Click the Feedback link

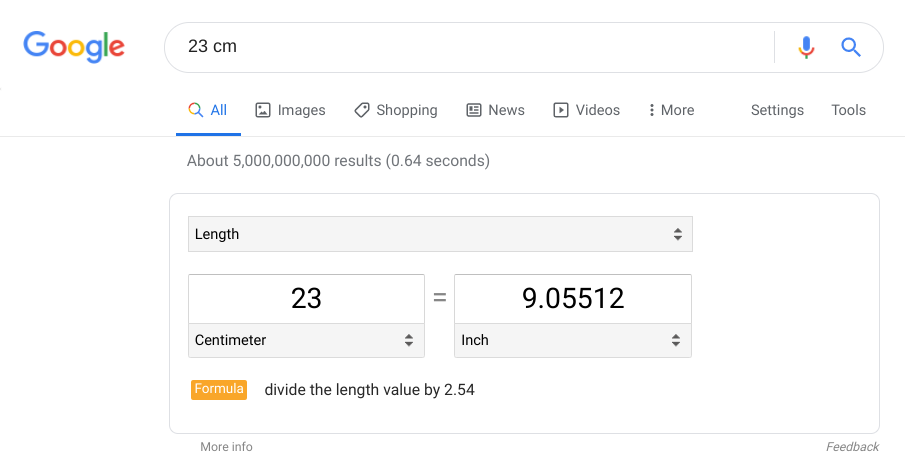point(852,447)
